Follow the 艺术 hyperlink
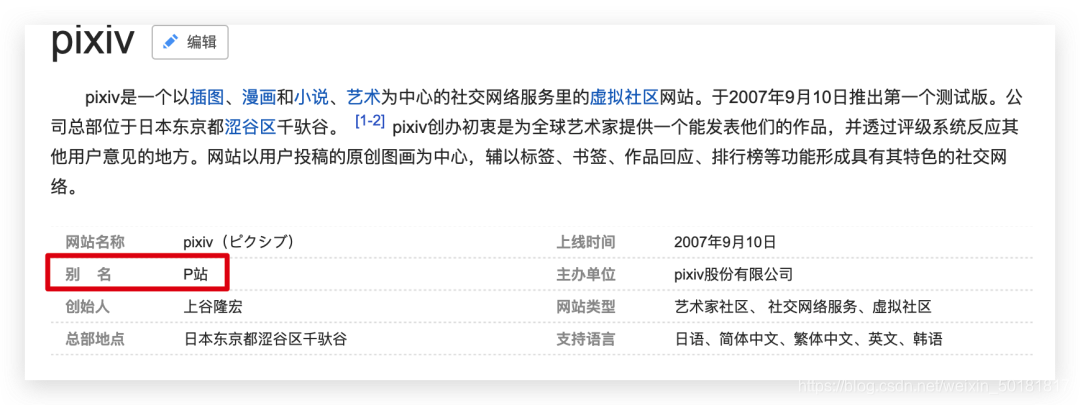The image size is (1080, 405). pyautogui.click(x=364, y=98)
